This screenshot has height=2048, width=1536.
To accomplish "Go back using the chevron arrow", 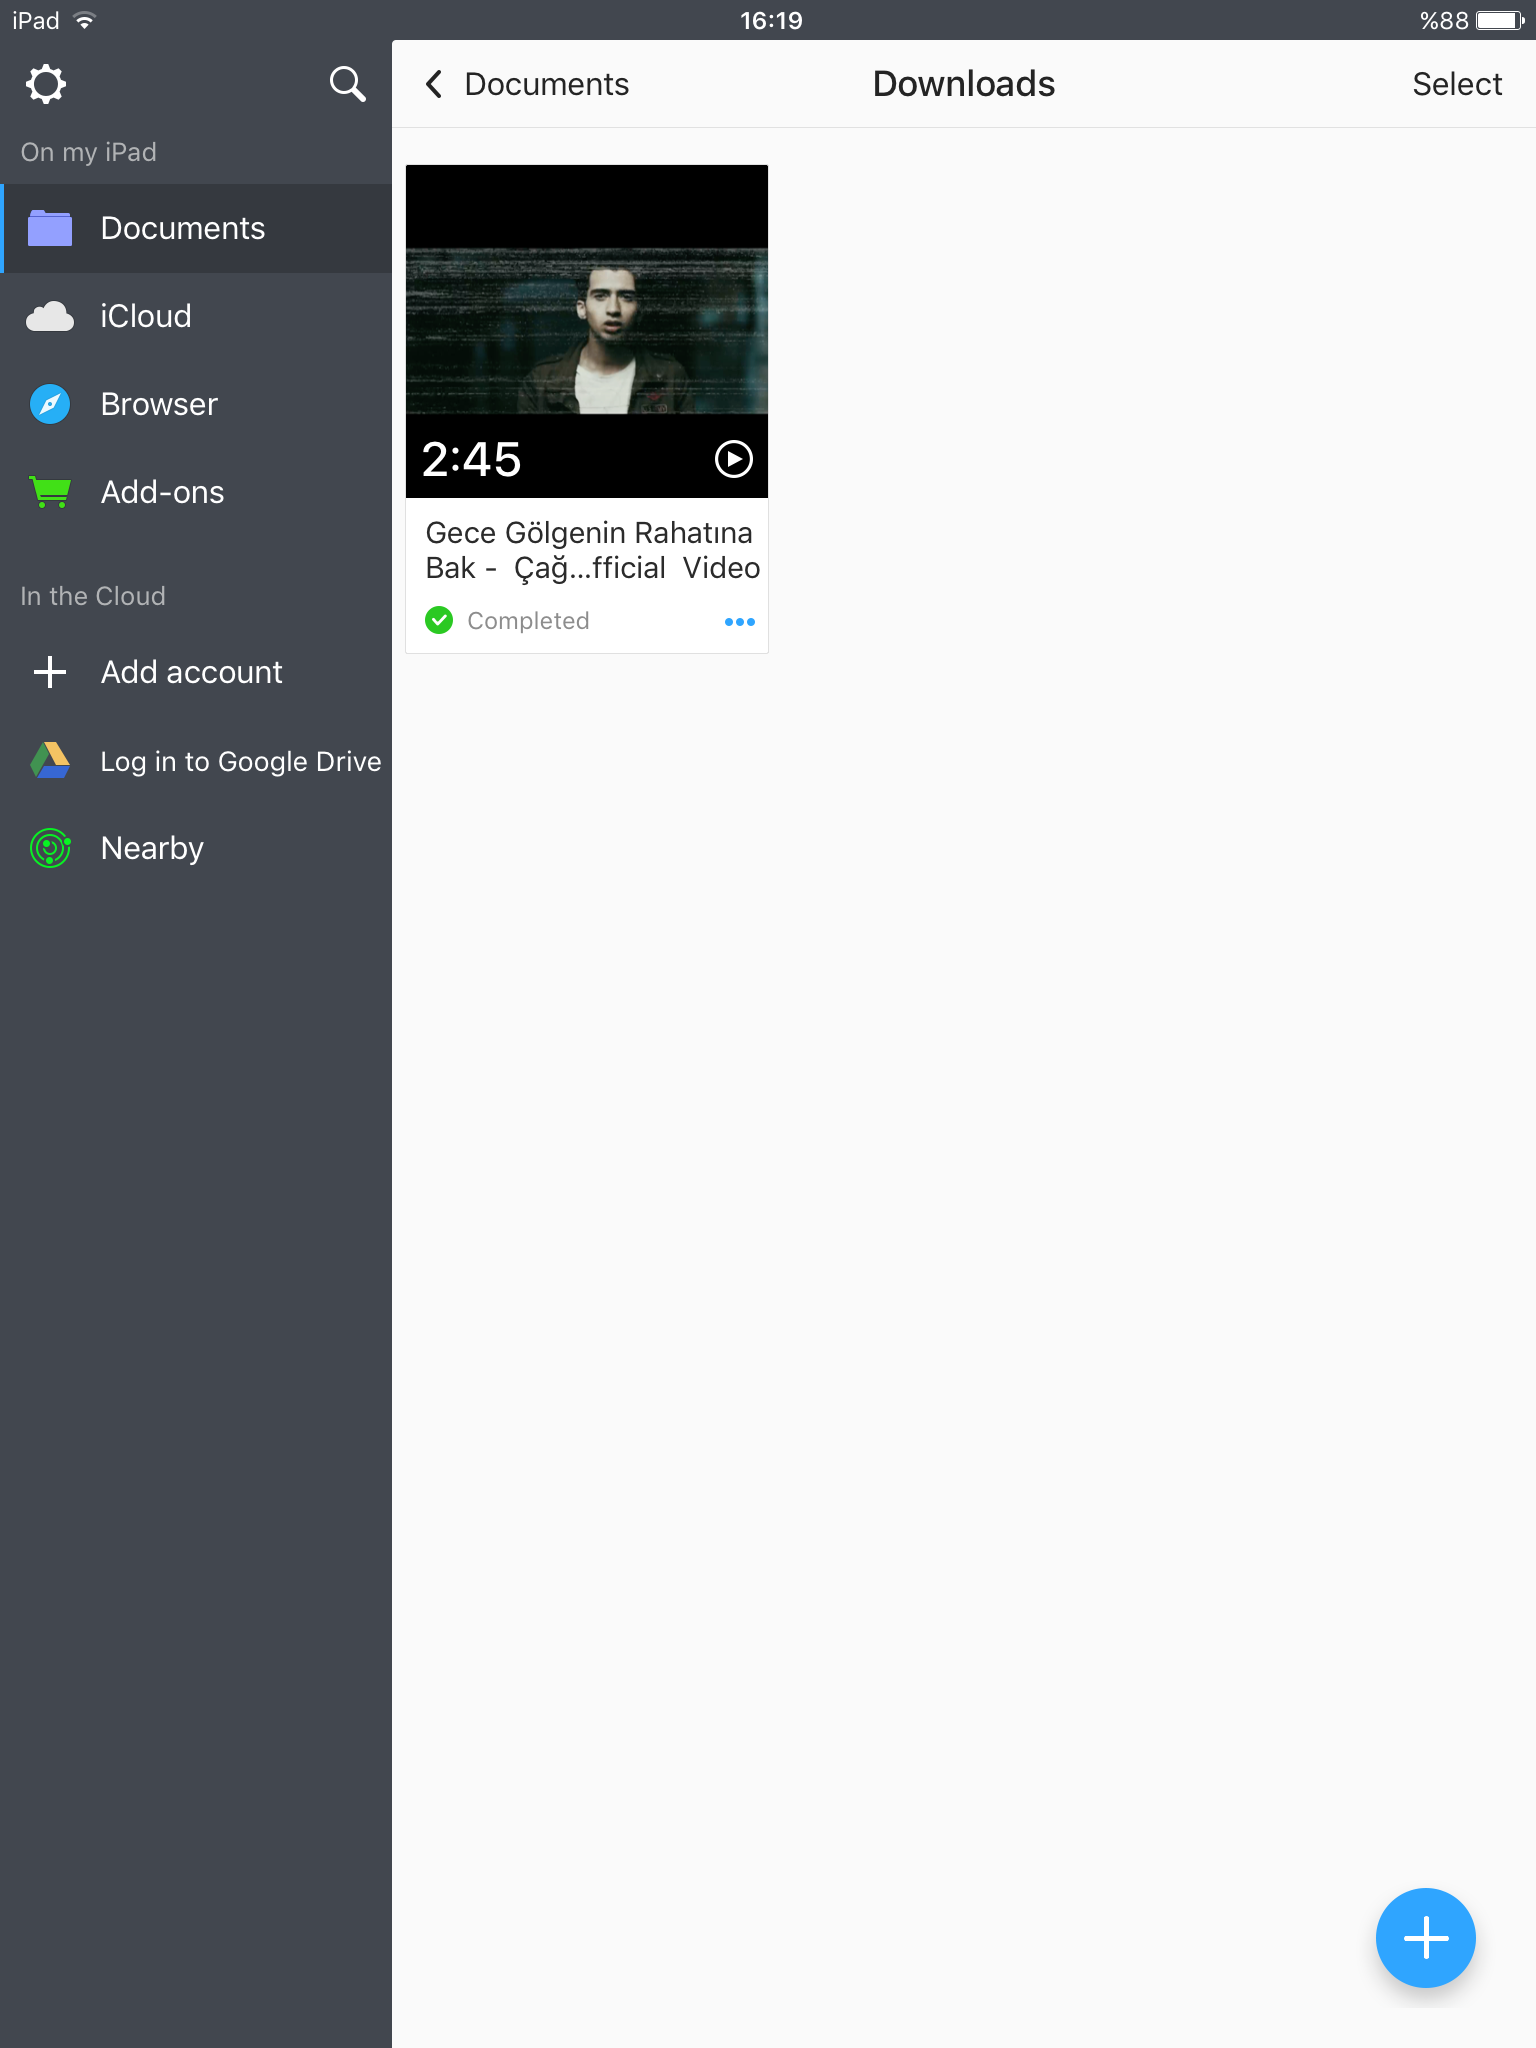I will [x=434, y=84].
